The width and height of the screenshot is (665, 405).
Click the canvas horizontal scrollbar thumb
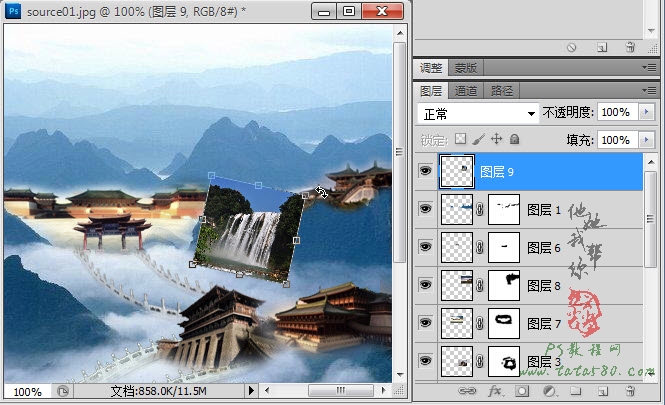coord(341,390)
